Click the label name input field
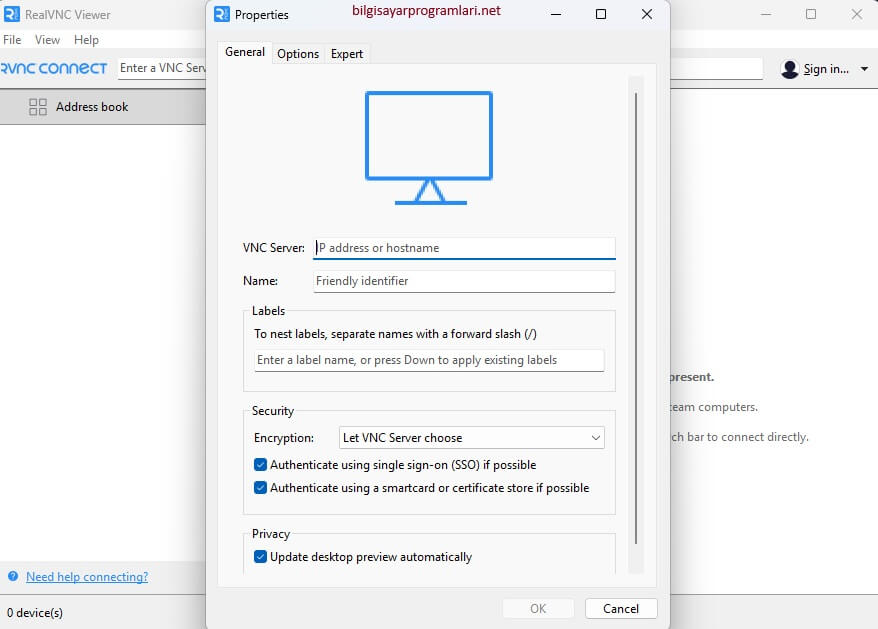This screenshot has width=878, height=629. (x=429, y=360)
